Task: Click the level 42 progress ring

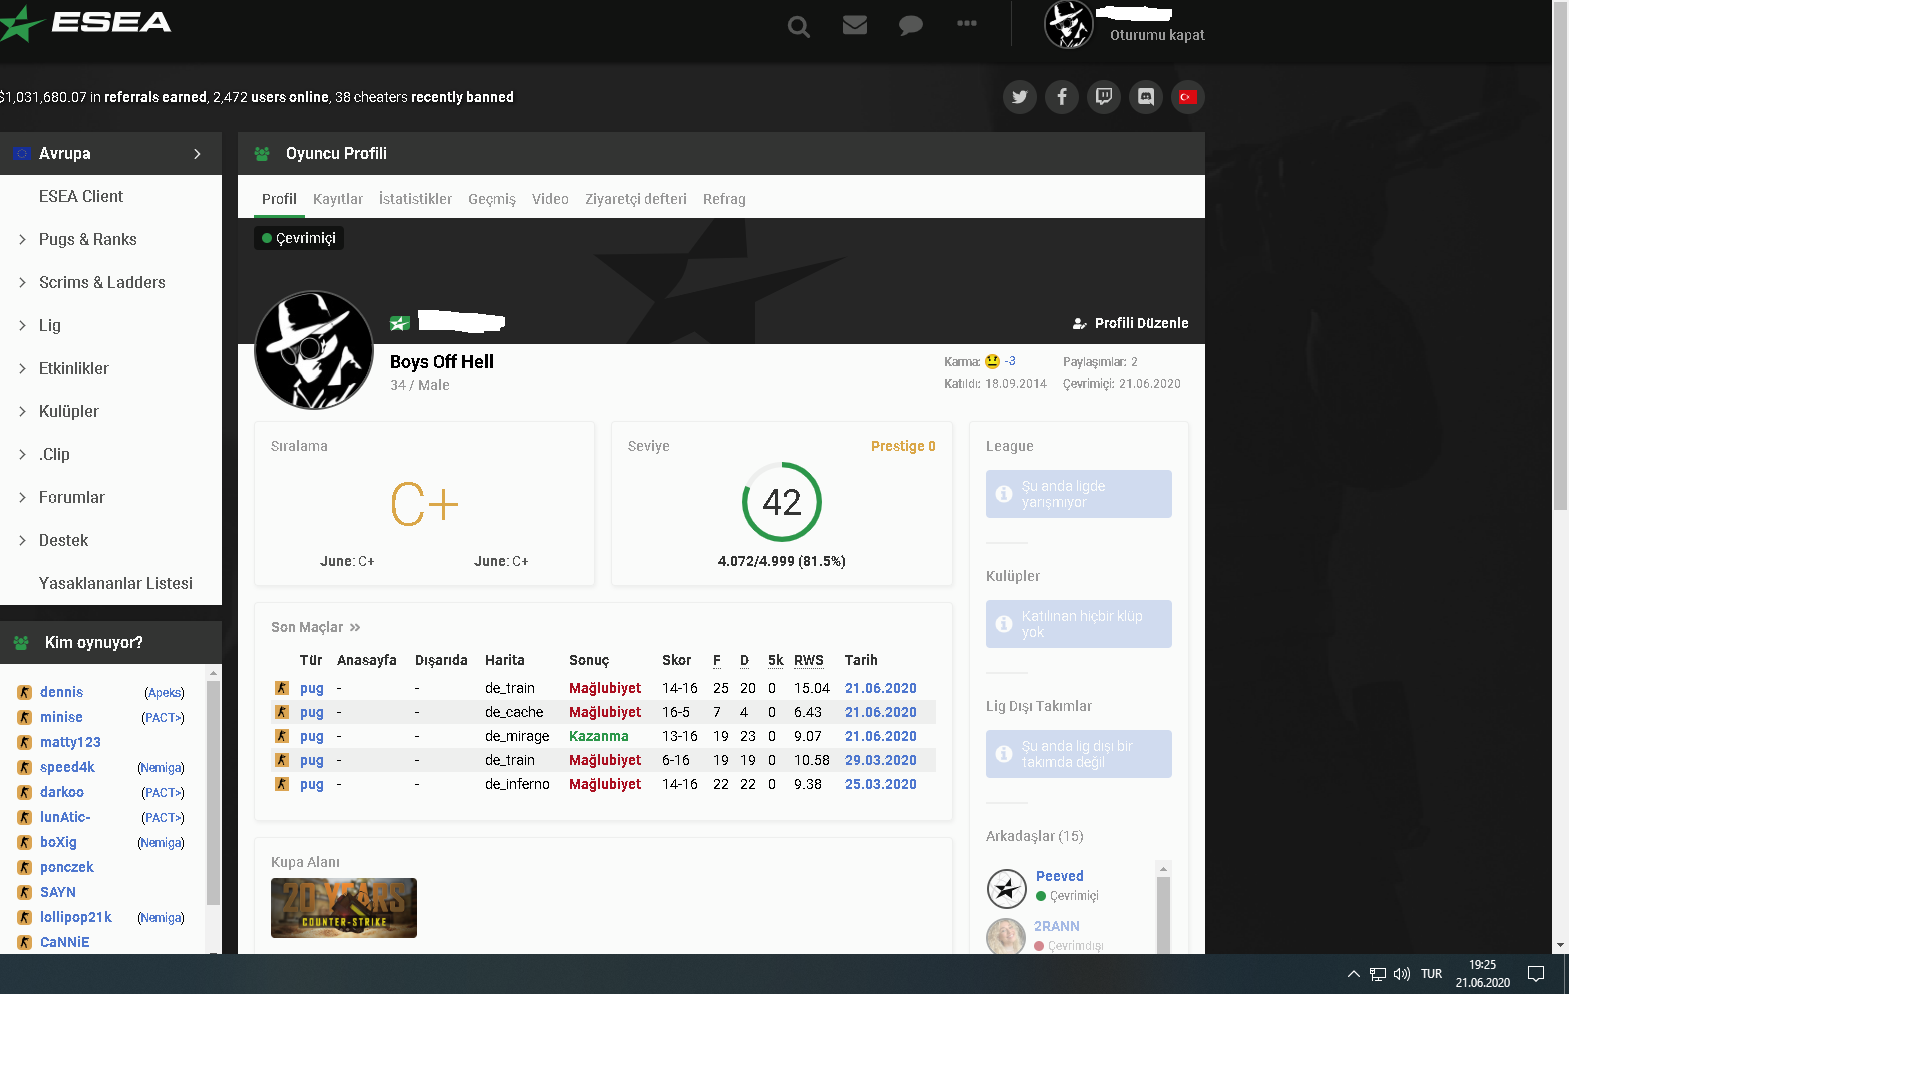Action: coord(782,502)
